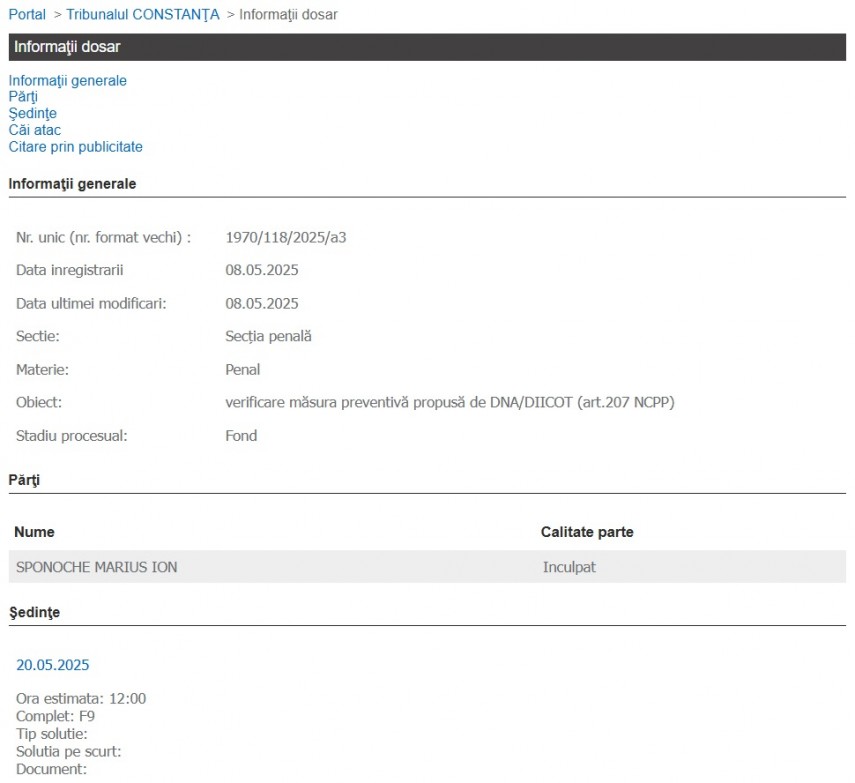
Task: Jump to Ședințe anchor link
Action: tap(33, 113)
